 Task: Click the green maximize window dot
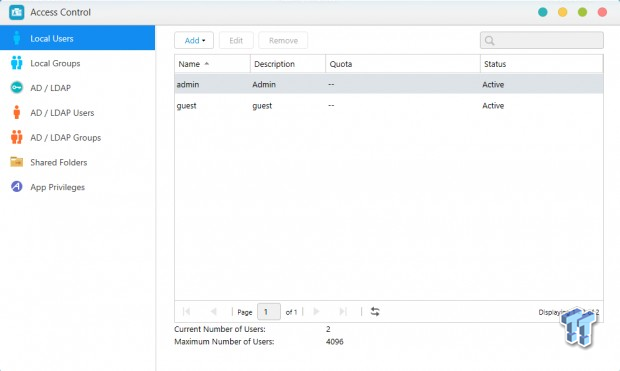(582, 12)
